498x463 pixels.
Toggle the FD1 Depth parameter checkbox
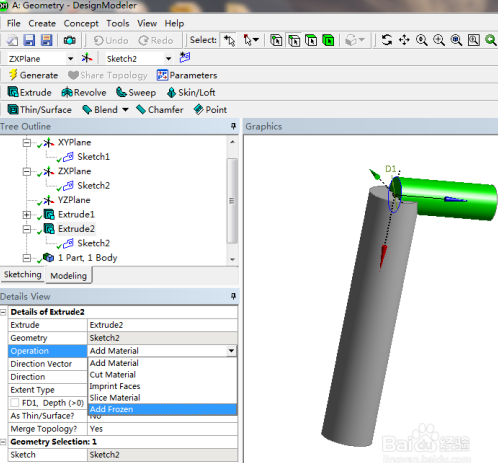coord(15,403)
